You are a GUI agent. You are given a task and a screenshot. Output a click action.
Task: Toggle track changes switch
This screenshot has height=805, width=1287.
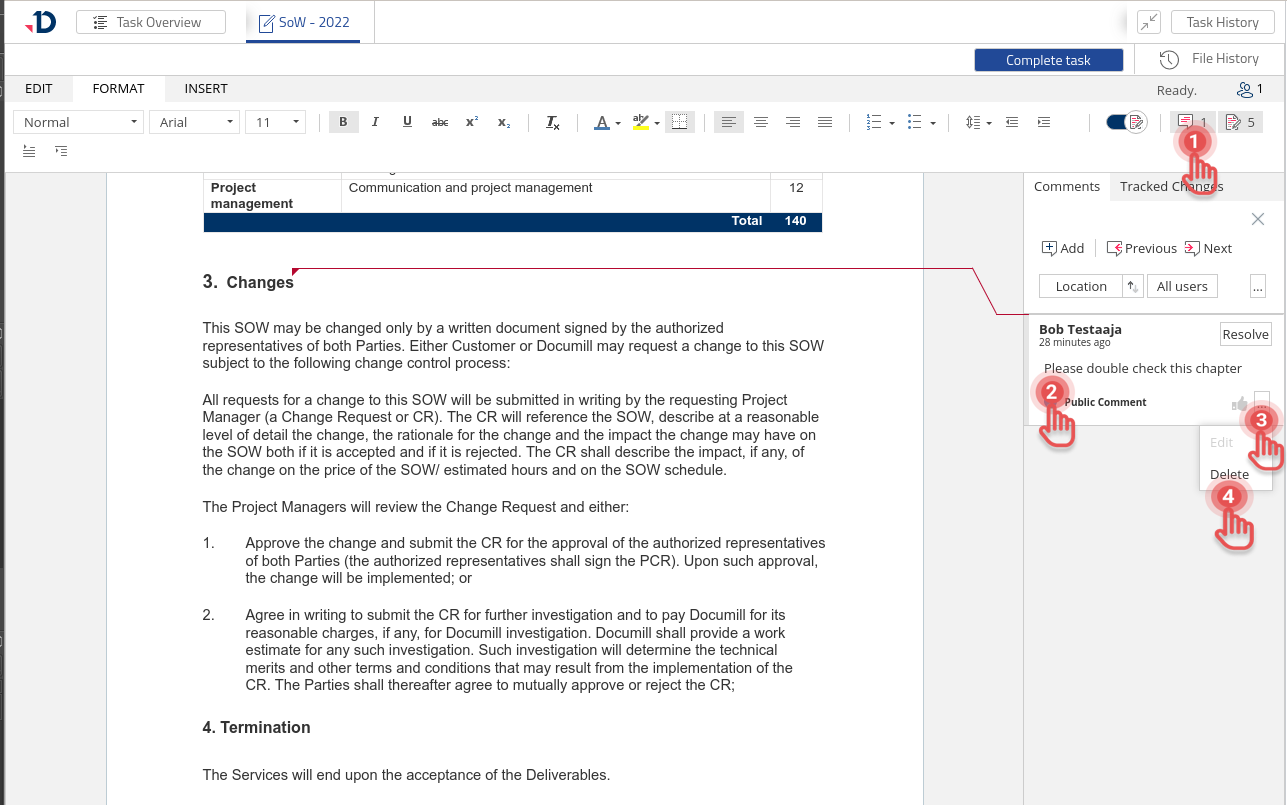click(x=1124, y=122)
